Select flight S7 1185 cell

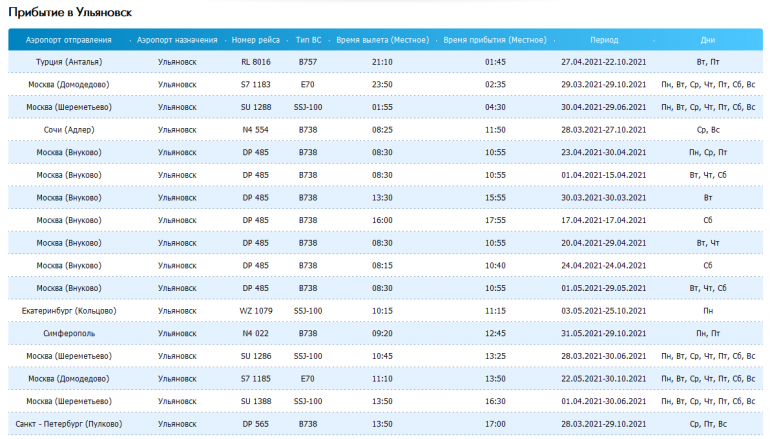coord(256,379)
